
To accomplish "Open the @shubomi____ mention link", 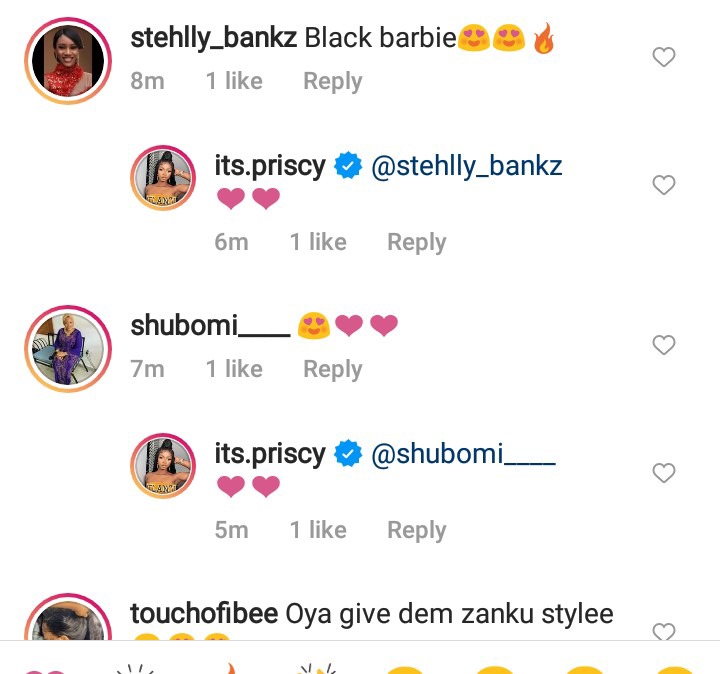I will click(x=463, y=454).
